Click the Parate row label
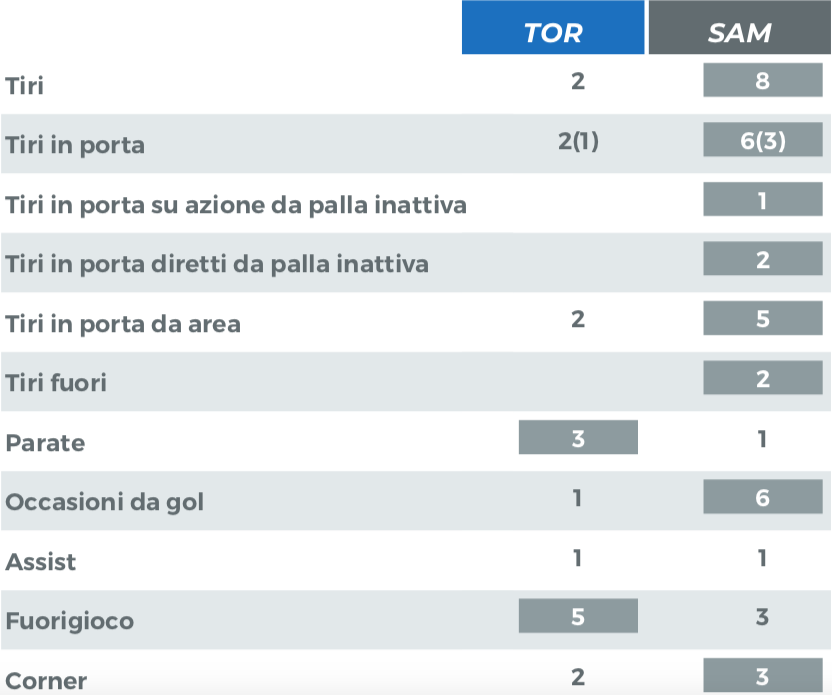832x695 pixels. click(45, 442)
